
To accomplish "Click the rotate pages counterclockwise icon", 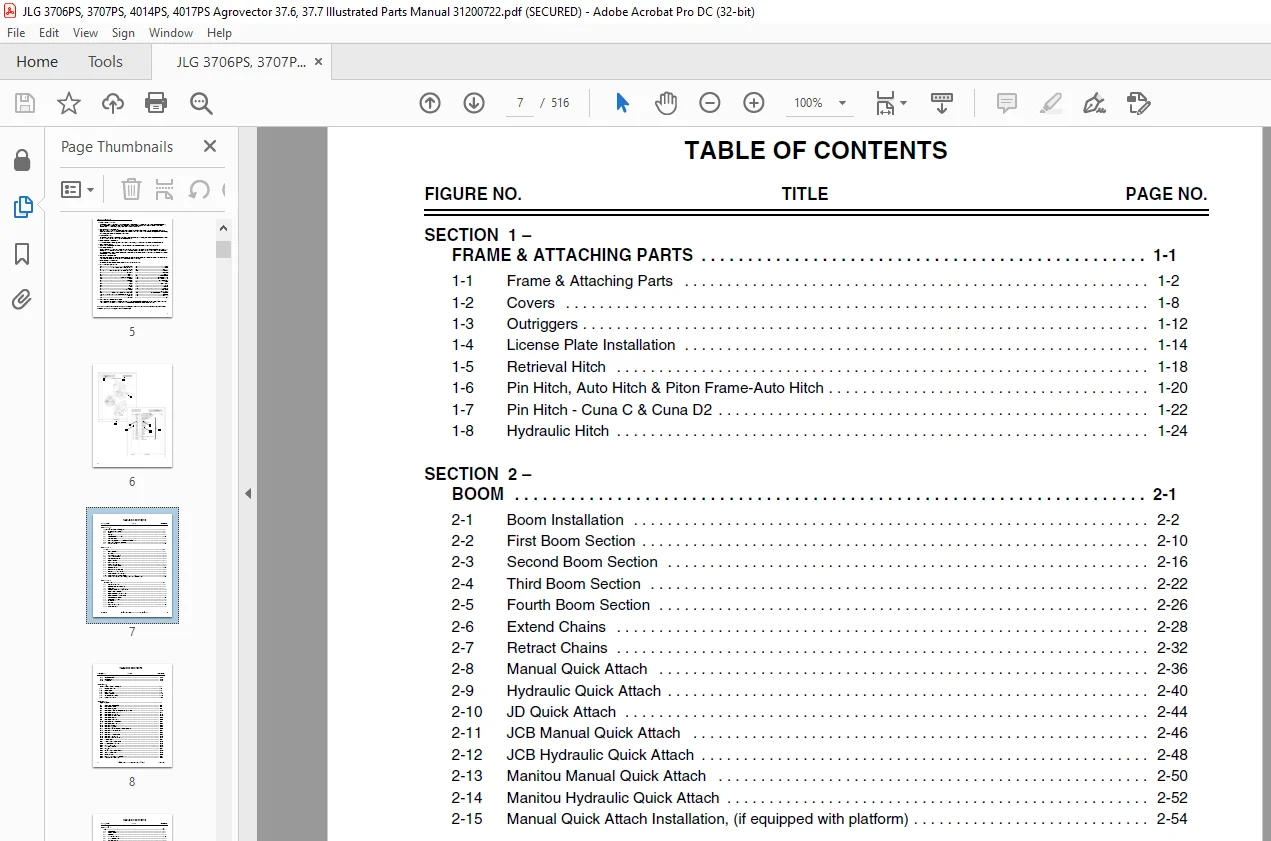I will click(199, 189).
